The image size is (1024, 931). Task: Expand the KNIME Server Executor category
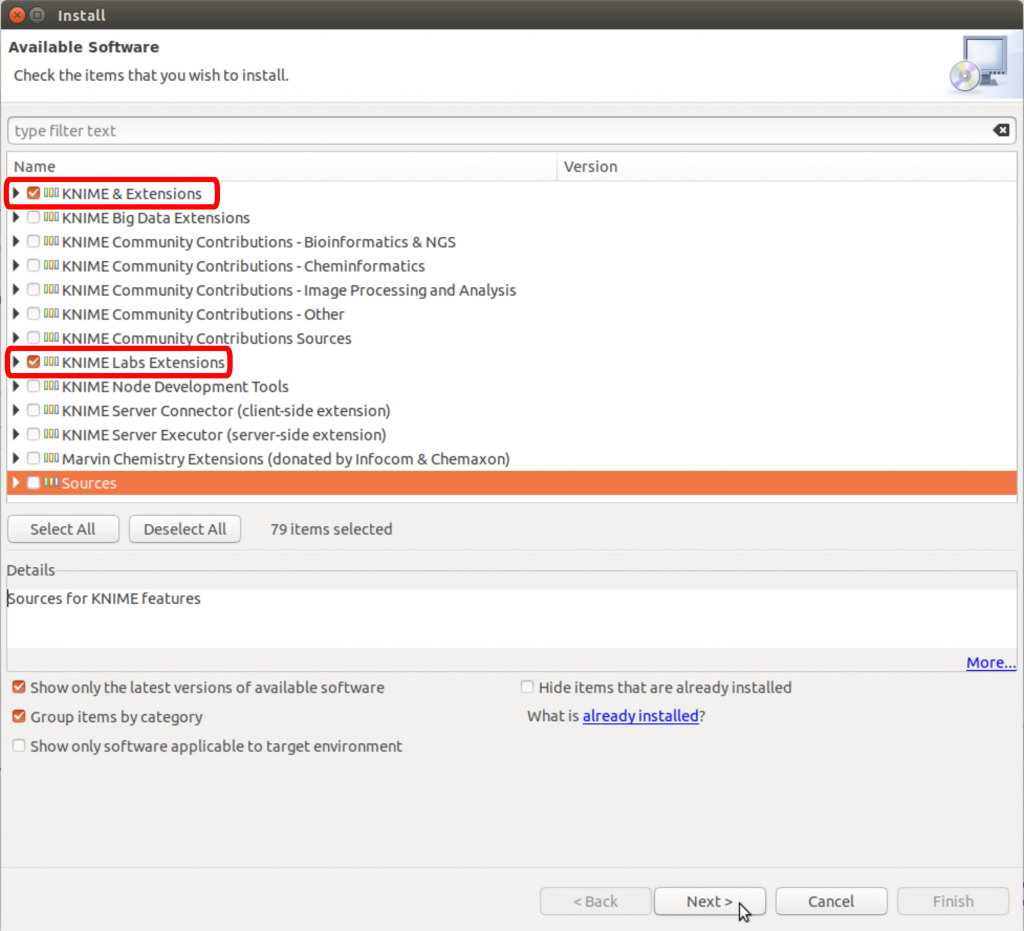tap(16, 435)
